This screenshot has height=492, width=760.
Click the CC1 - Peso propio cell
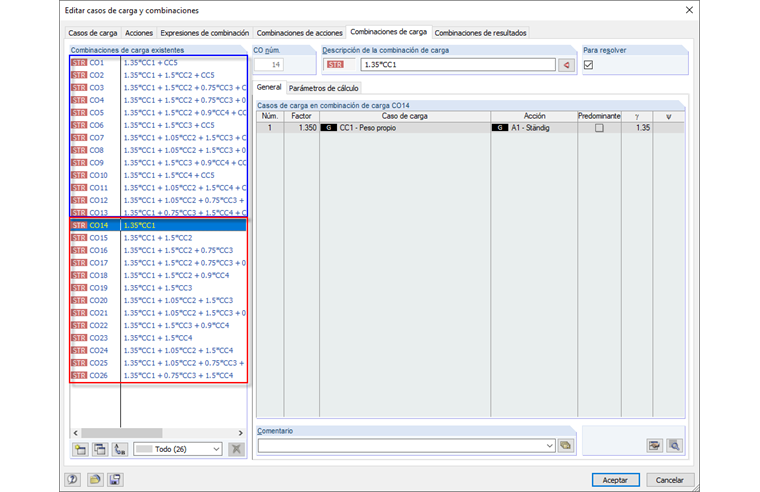(405, 128)
